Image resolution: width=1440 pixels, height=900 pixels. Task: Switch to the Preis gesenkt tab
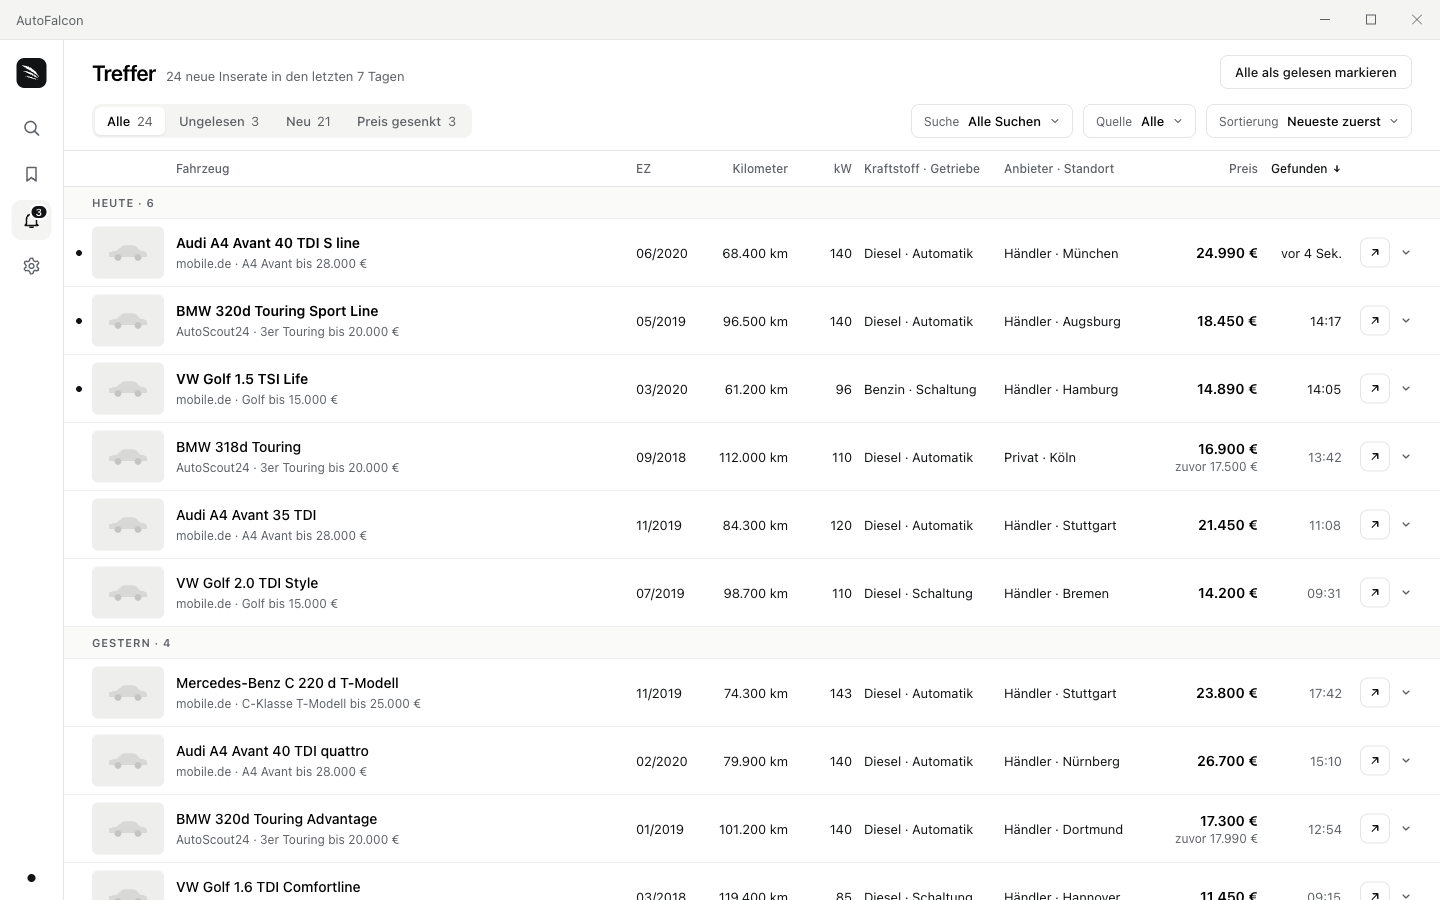point(406,121)
